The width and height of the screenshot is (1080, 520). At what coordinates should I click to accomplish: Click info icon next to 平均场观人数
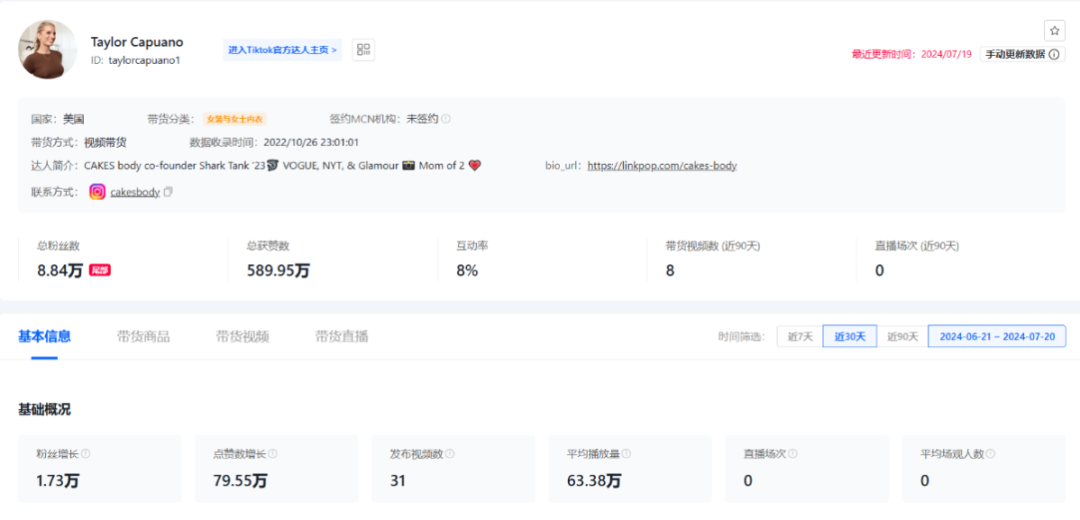tap(991, 454)
